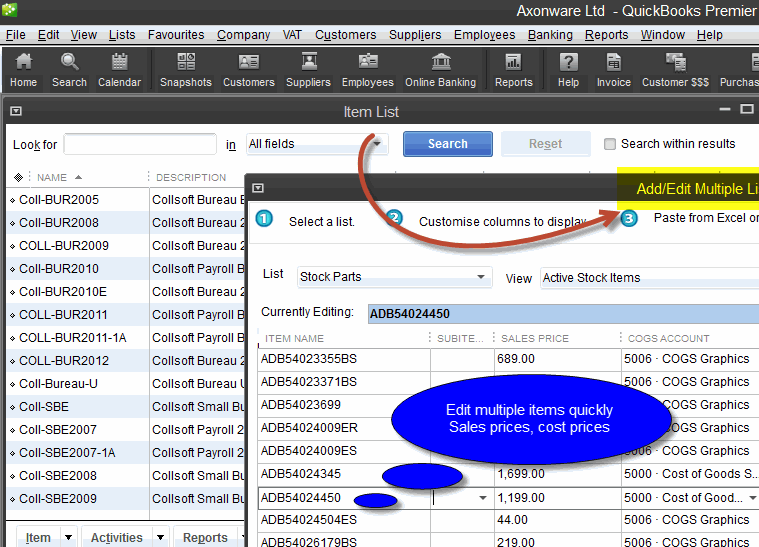Screen dimensions: 759x547
Task: Select item Coll-SBE2007-1A in the list
Action: click(x=67, y=453)
